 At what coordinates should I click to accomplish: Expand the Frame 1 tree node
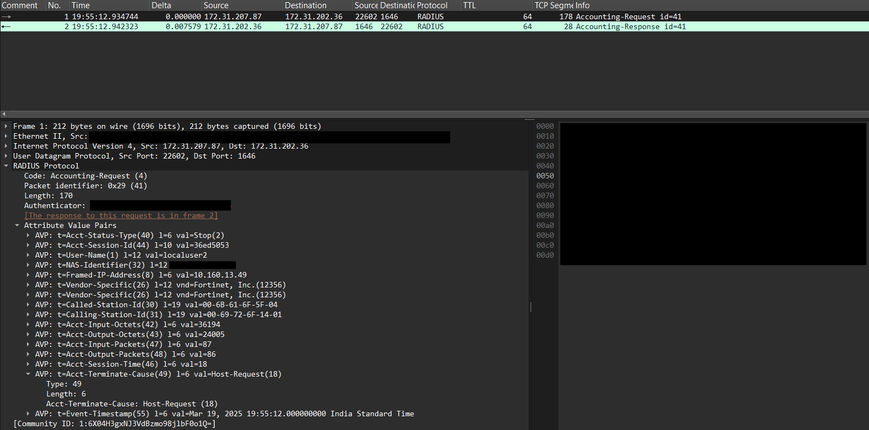(x=6, y=126)
